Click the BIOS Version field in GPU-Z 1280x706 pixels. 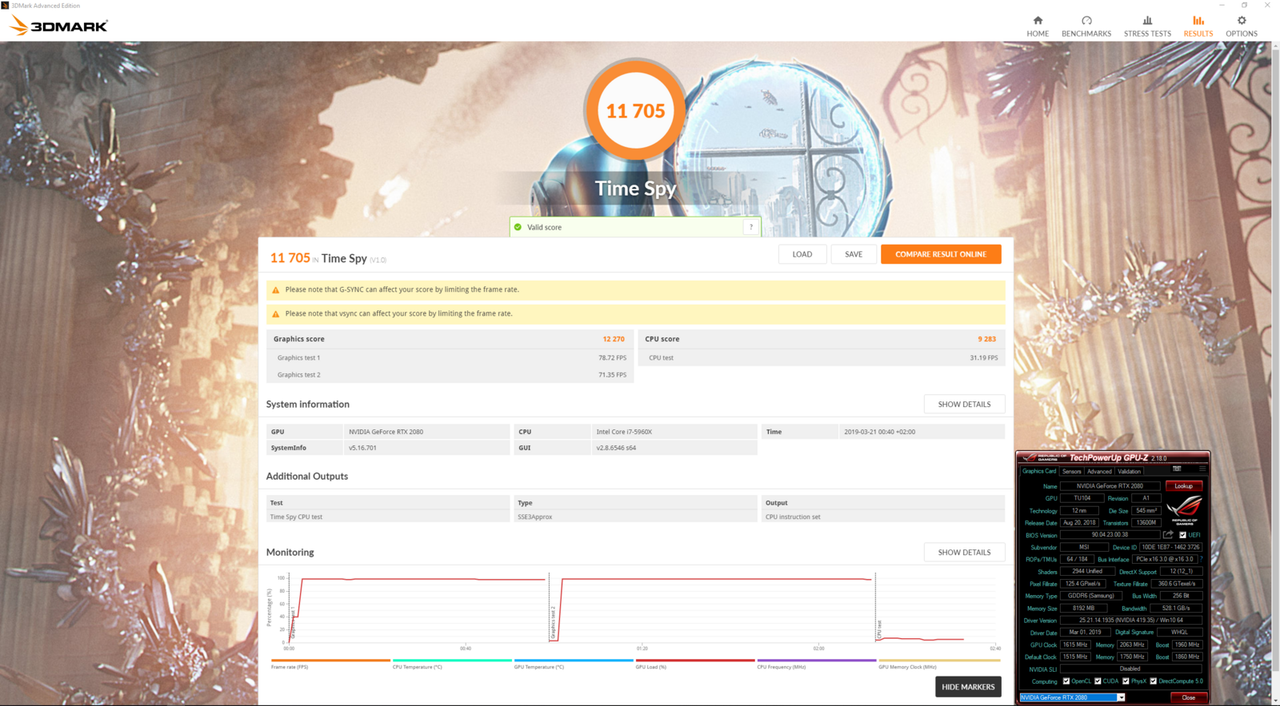(x=1111, y=535)
